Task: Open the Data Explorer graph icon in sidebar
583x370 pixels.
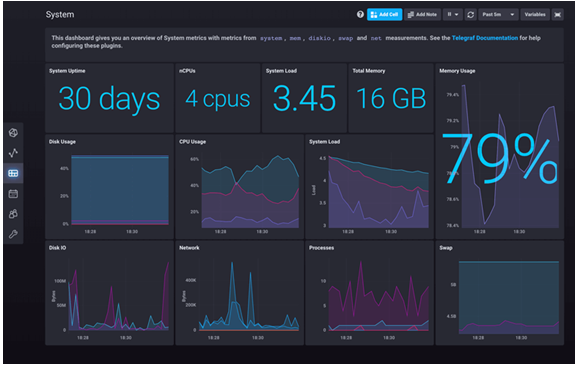Action: (x=13, y=153)
